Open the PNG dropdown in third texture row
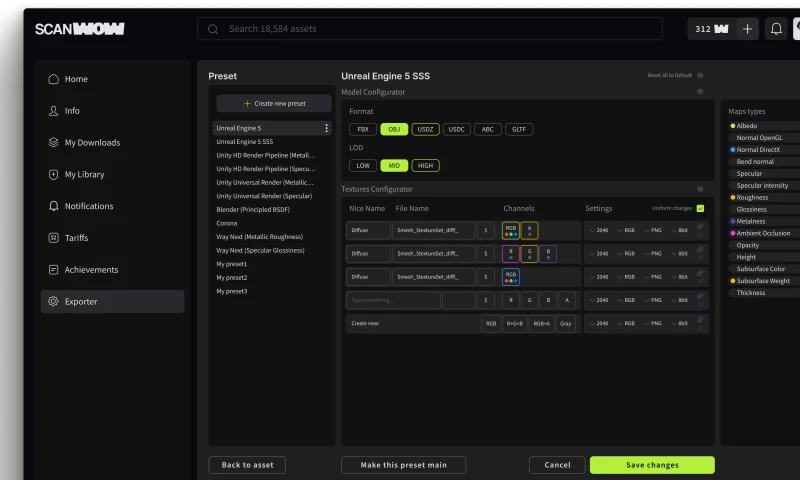This screenshot has width=800, height=480. point(653,277)
